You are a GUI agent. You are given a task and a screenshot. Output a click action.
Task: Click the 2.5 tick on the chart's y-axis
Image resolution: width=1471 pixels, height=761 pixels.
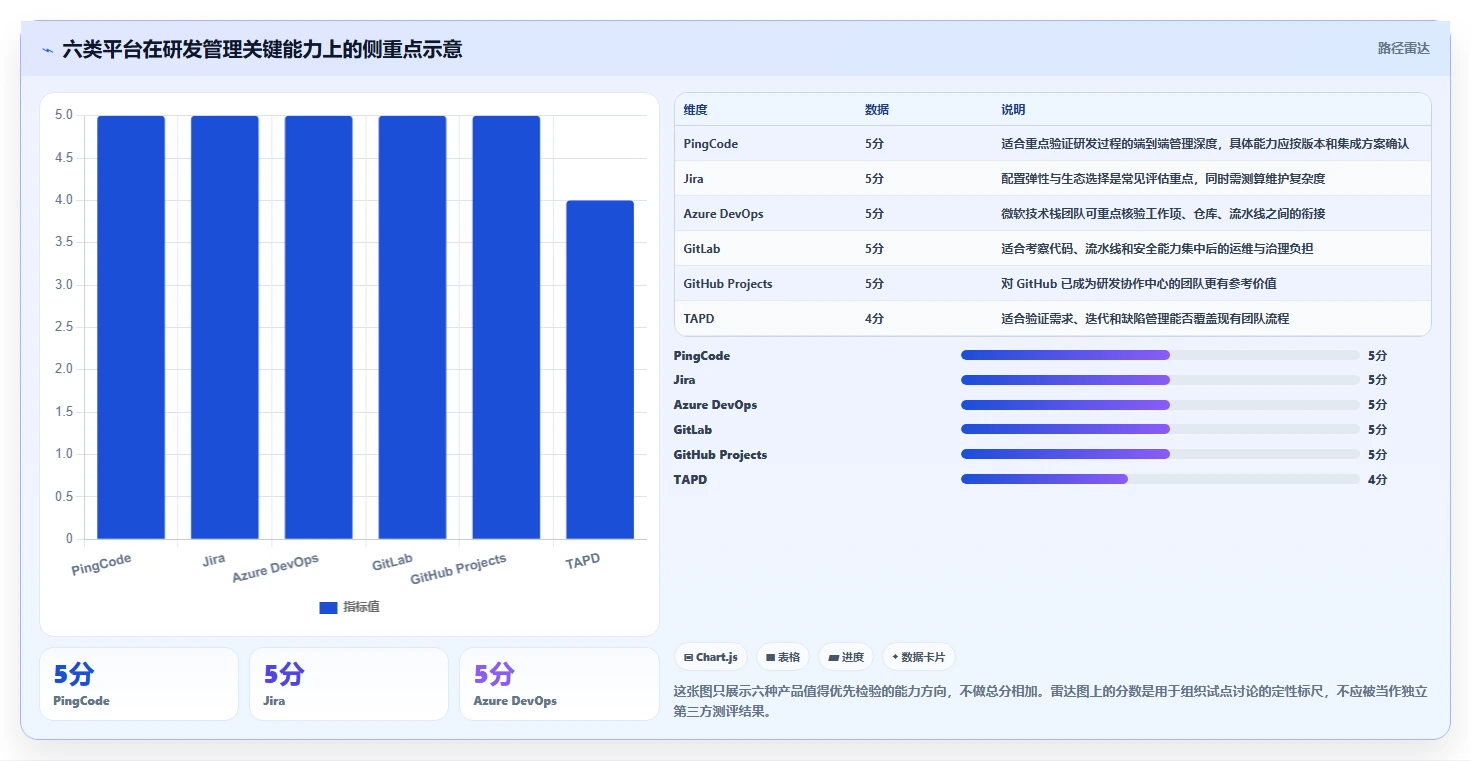coord(63,327)
